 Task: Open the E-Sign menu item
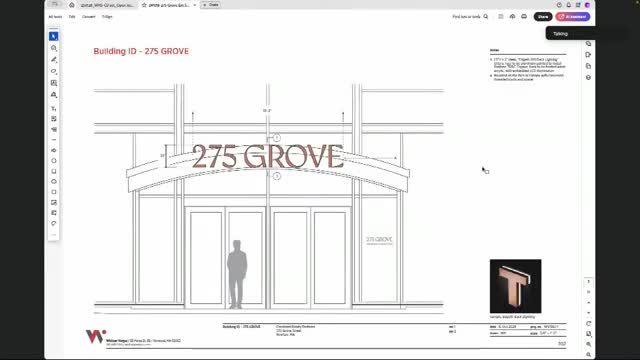click(107, 17)
